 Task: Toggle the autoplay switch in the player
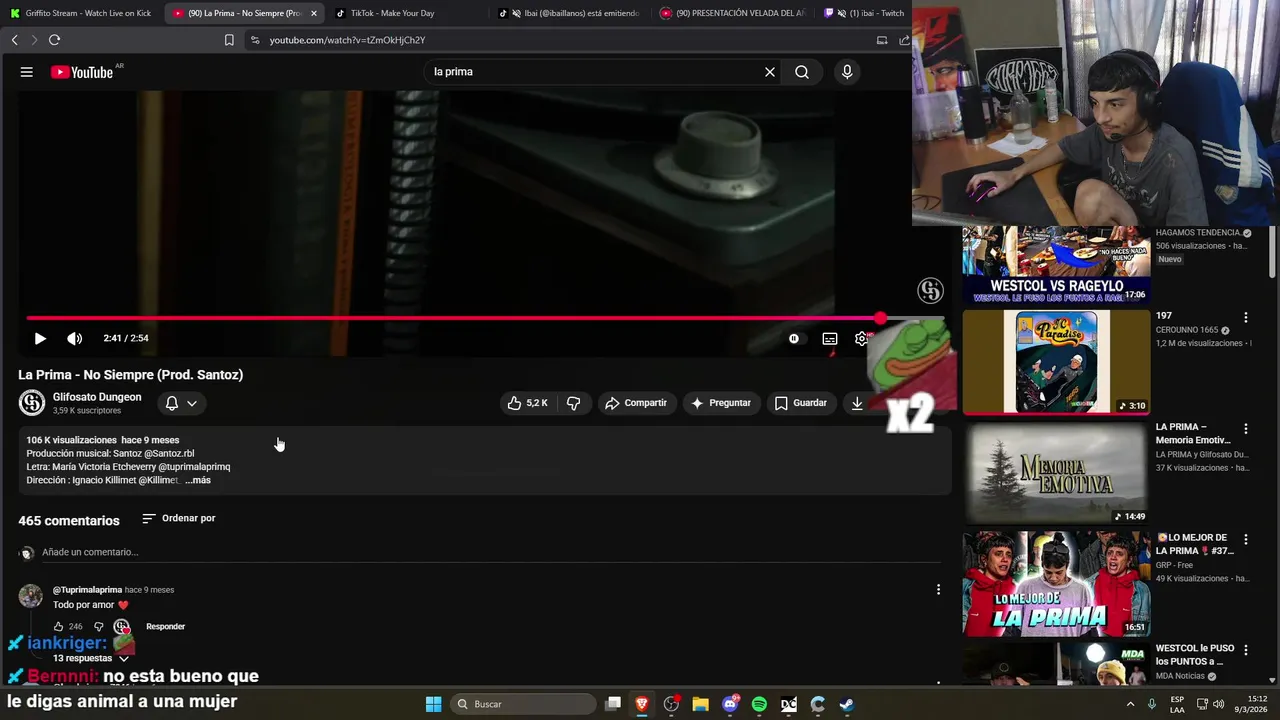tap(794, 338)
